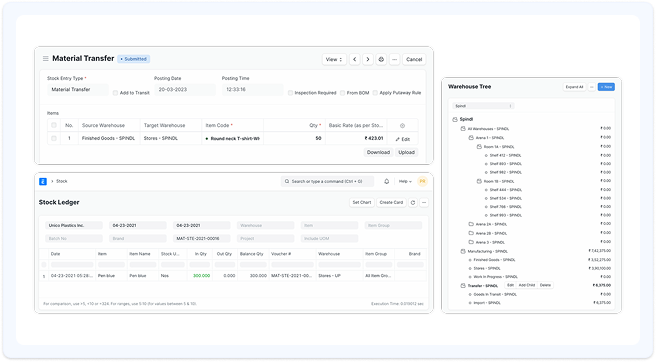Toggle the Add to Transit checkbox

point(115,93)
